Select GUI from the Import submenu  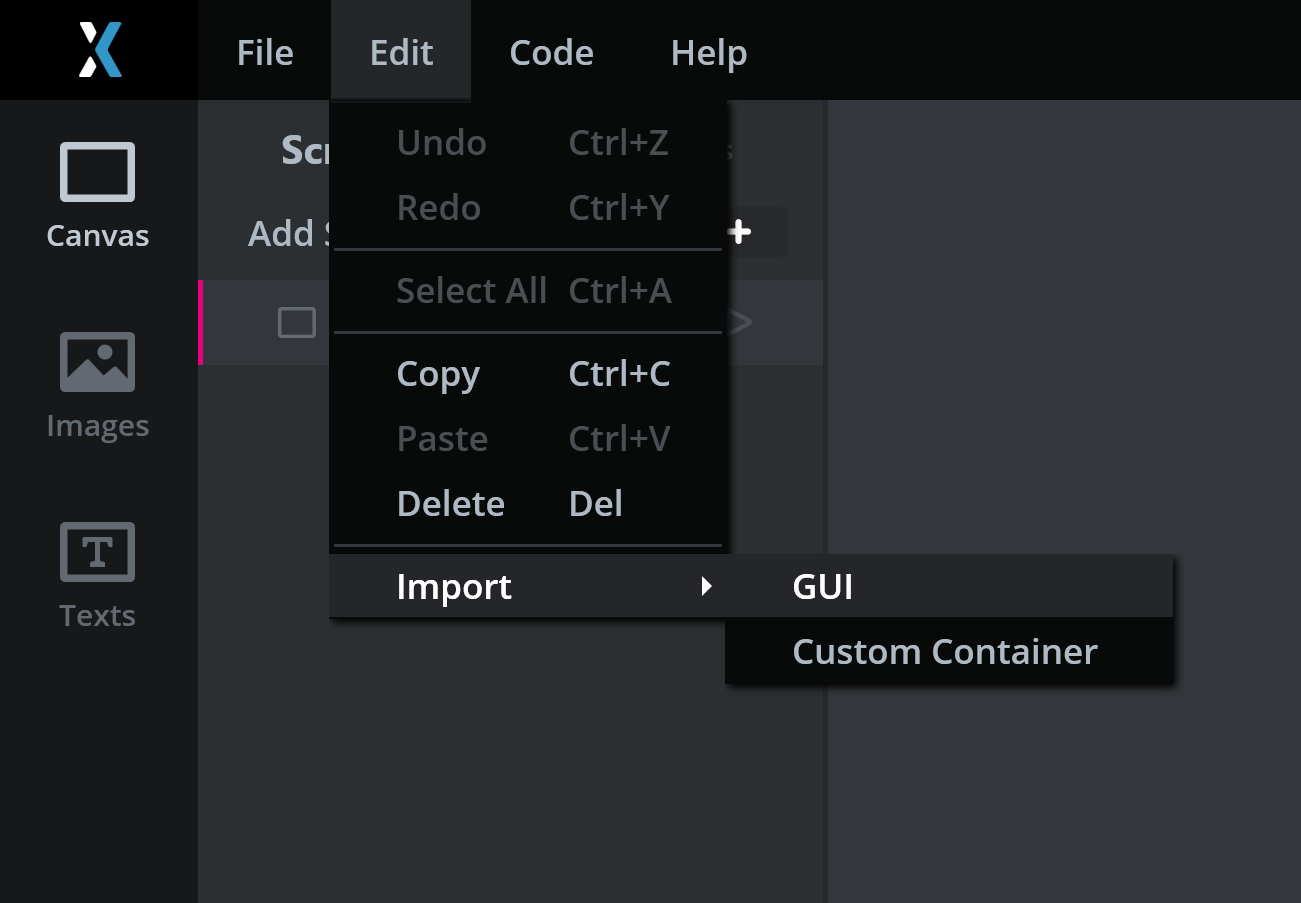(822, 587)
